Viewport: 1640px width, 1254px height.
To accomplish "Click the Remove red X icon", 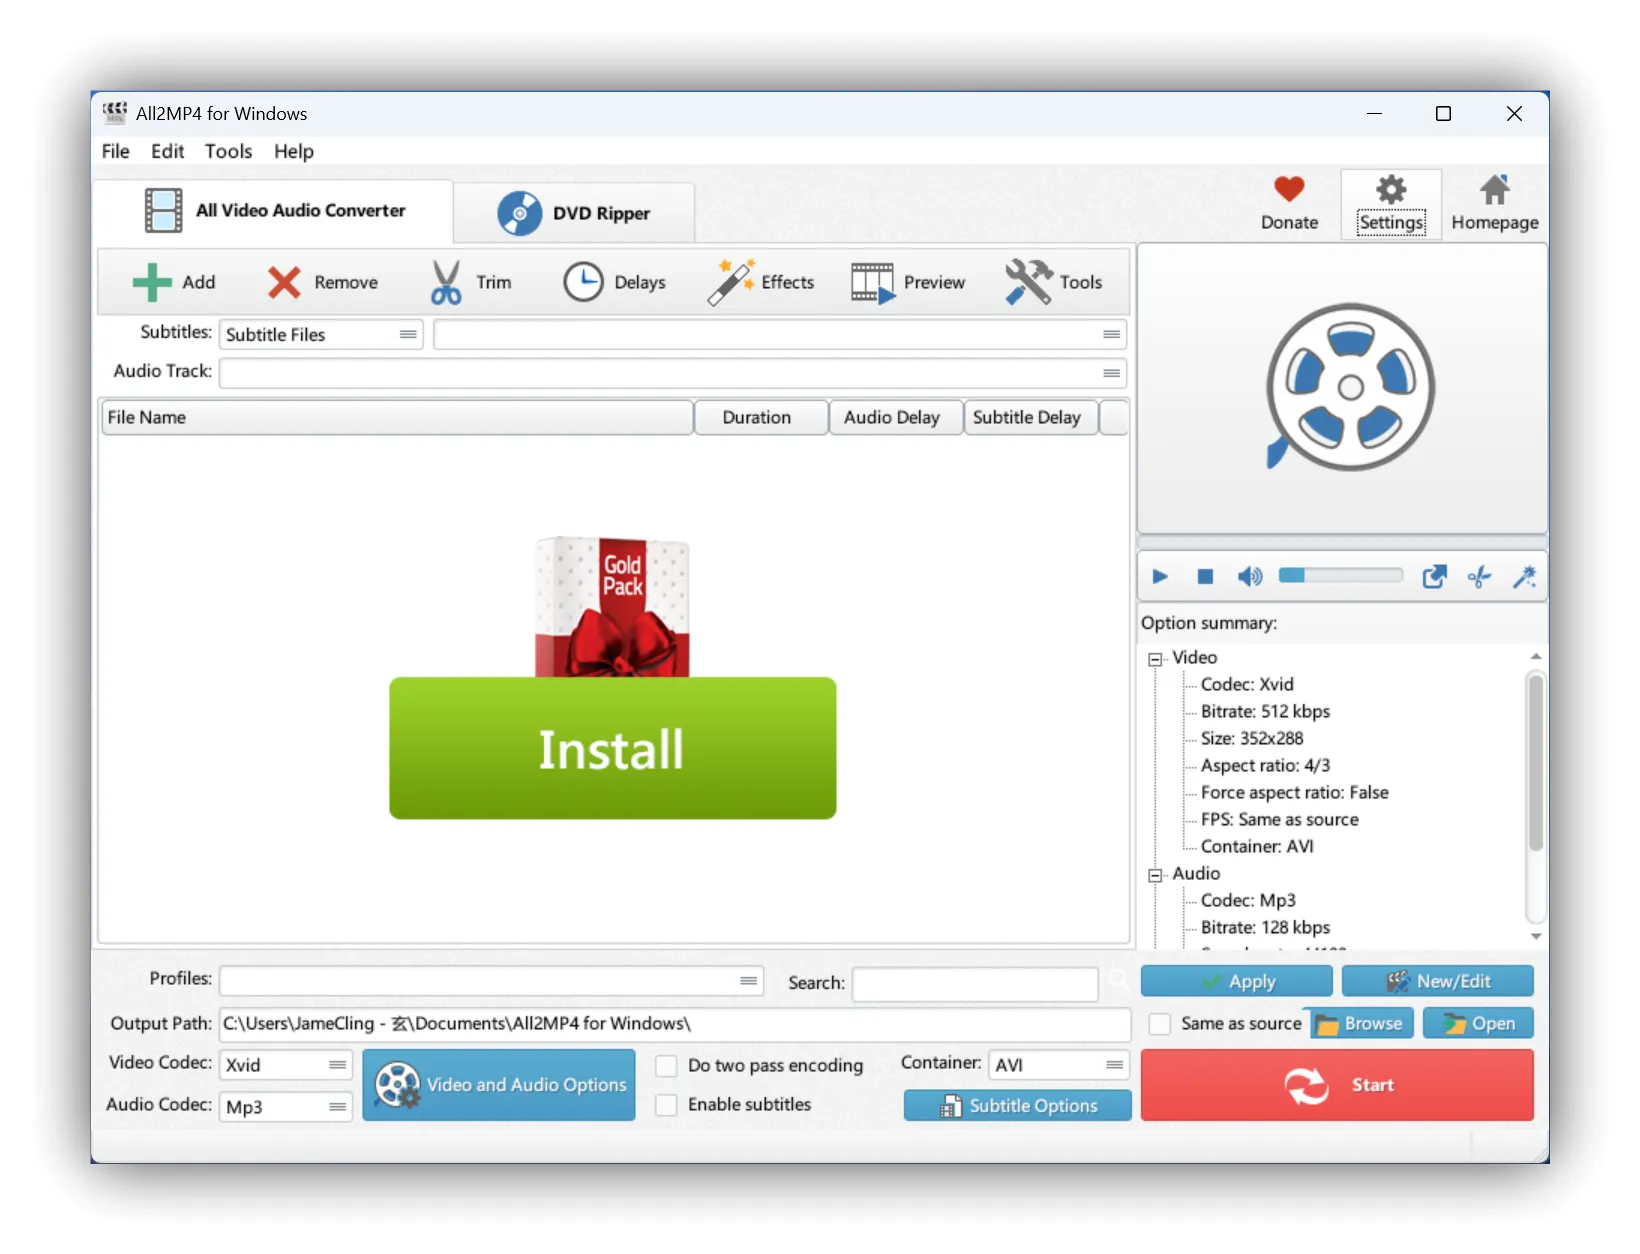I will coord(284,283).
